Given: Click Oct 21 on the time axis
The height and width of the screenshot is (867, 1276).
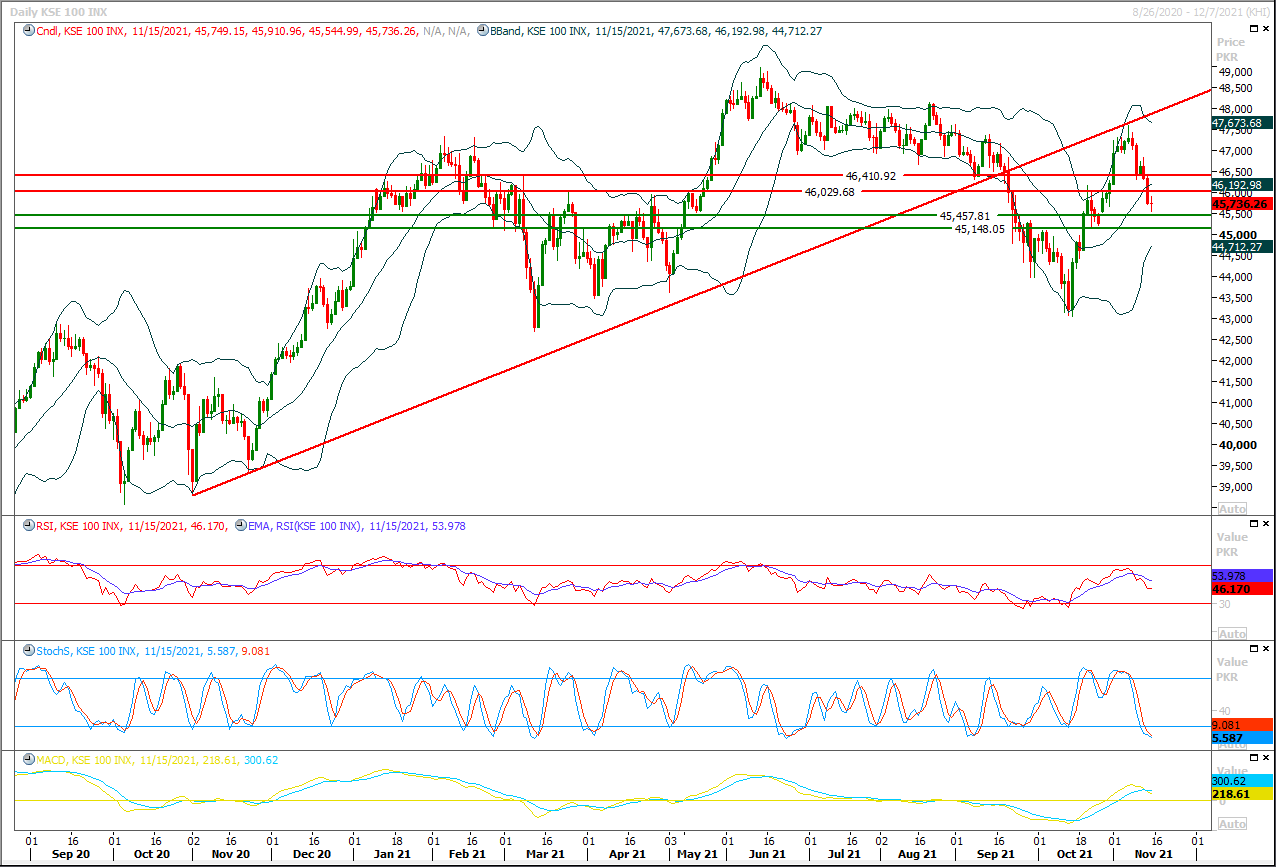Looking at the screenshot, I should click(1074, 854).
